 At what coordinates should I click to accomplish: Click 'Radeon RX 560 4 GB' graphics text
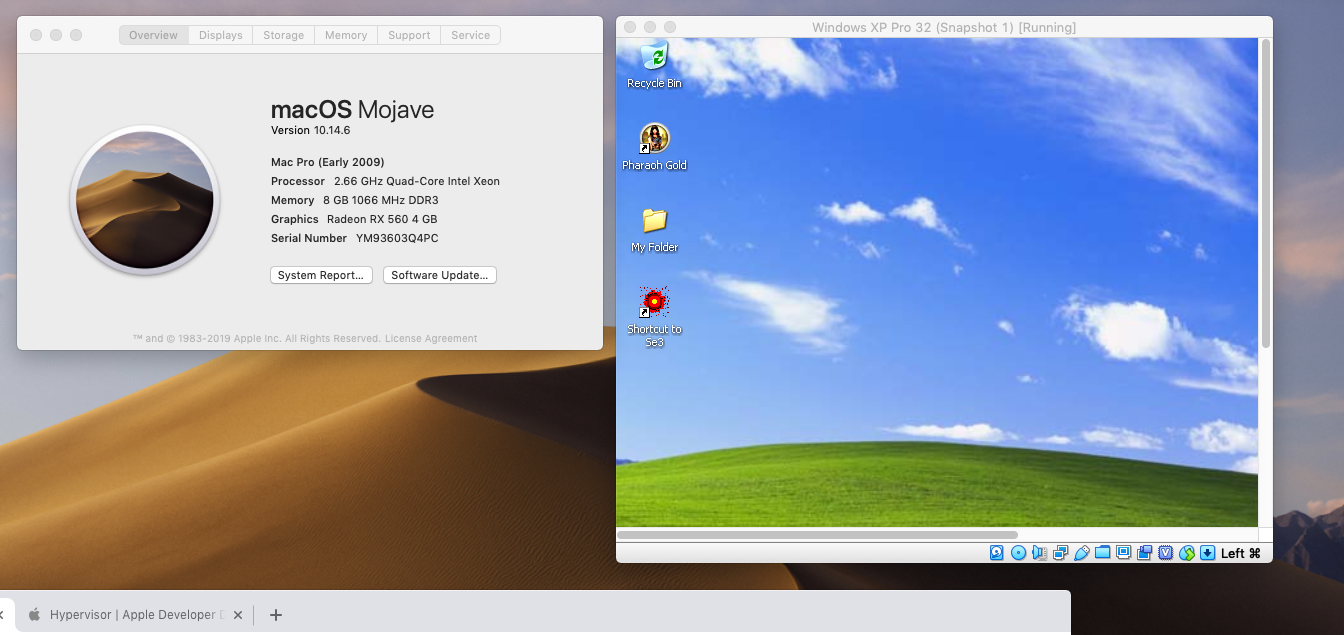click(x=382, y=219)
